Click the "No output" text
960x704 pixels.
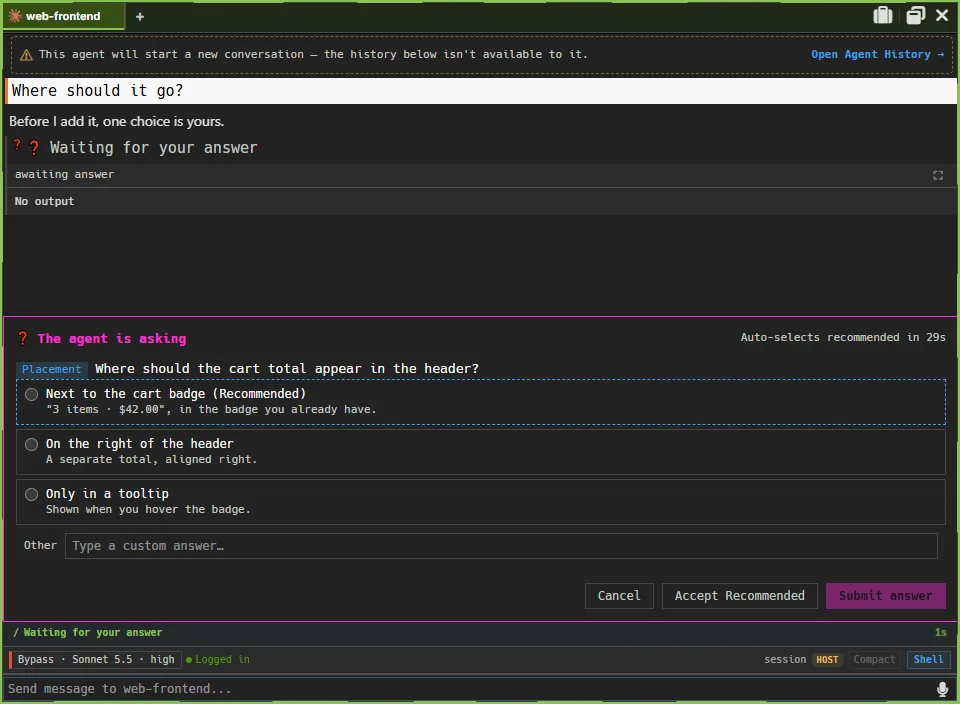(x=44, y=201)
